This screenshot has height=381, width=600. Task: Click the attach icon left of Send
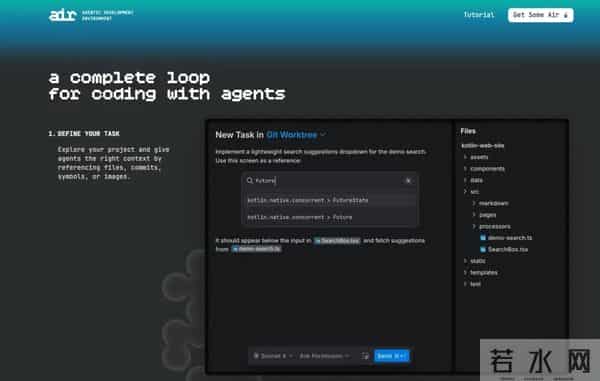(365, 356)
